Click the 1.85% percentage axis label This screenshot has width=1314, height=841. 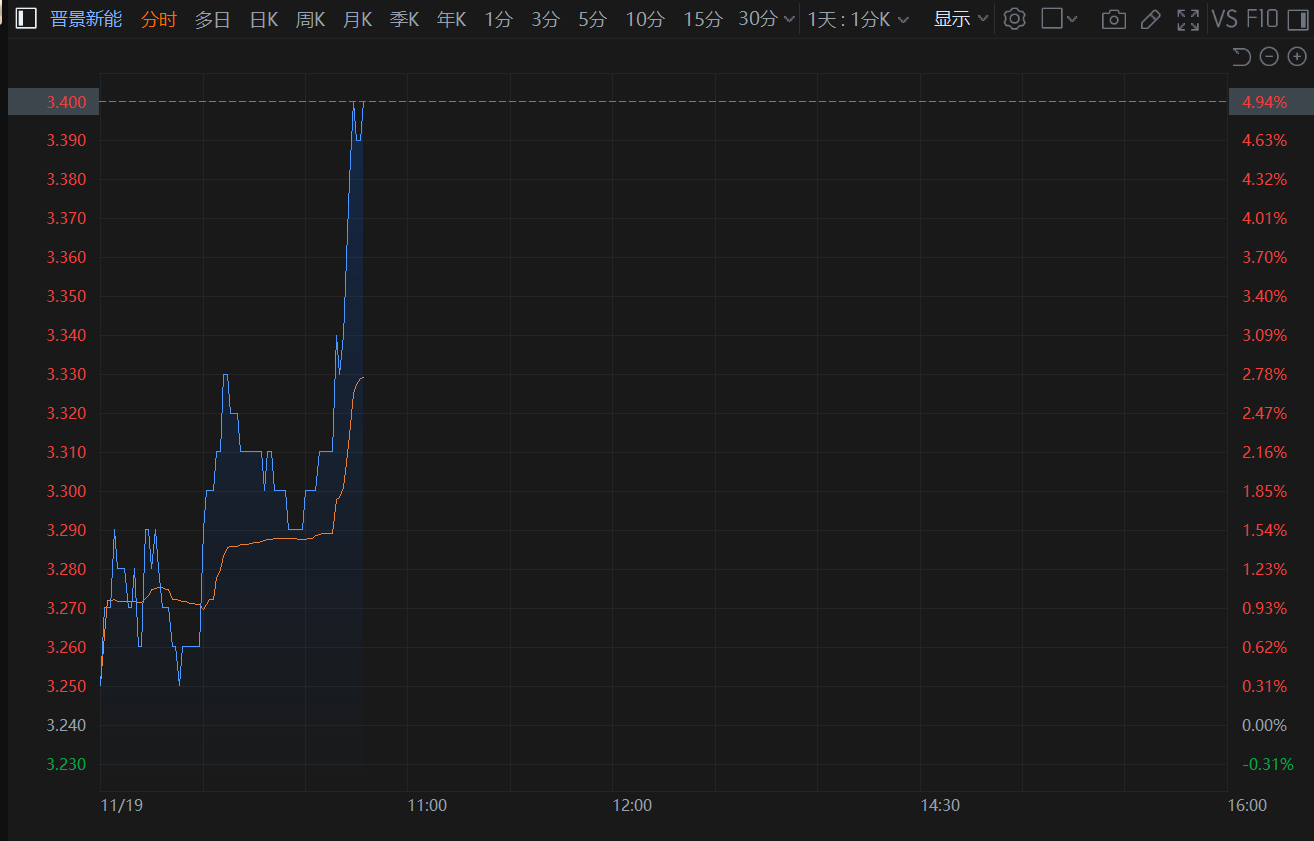click(1264, 492)
